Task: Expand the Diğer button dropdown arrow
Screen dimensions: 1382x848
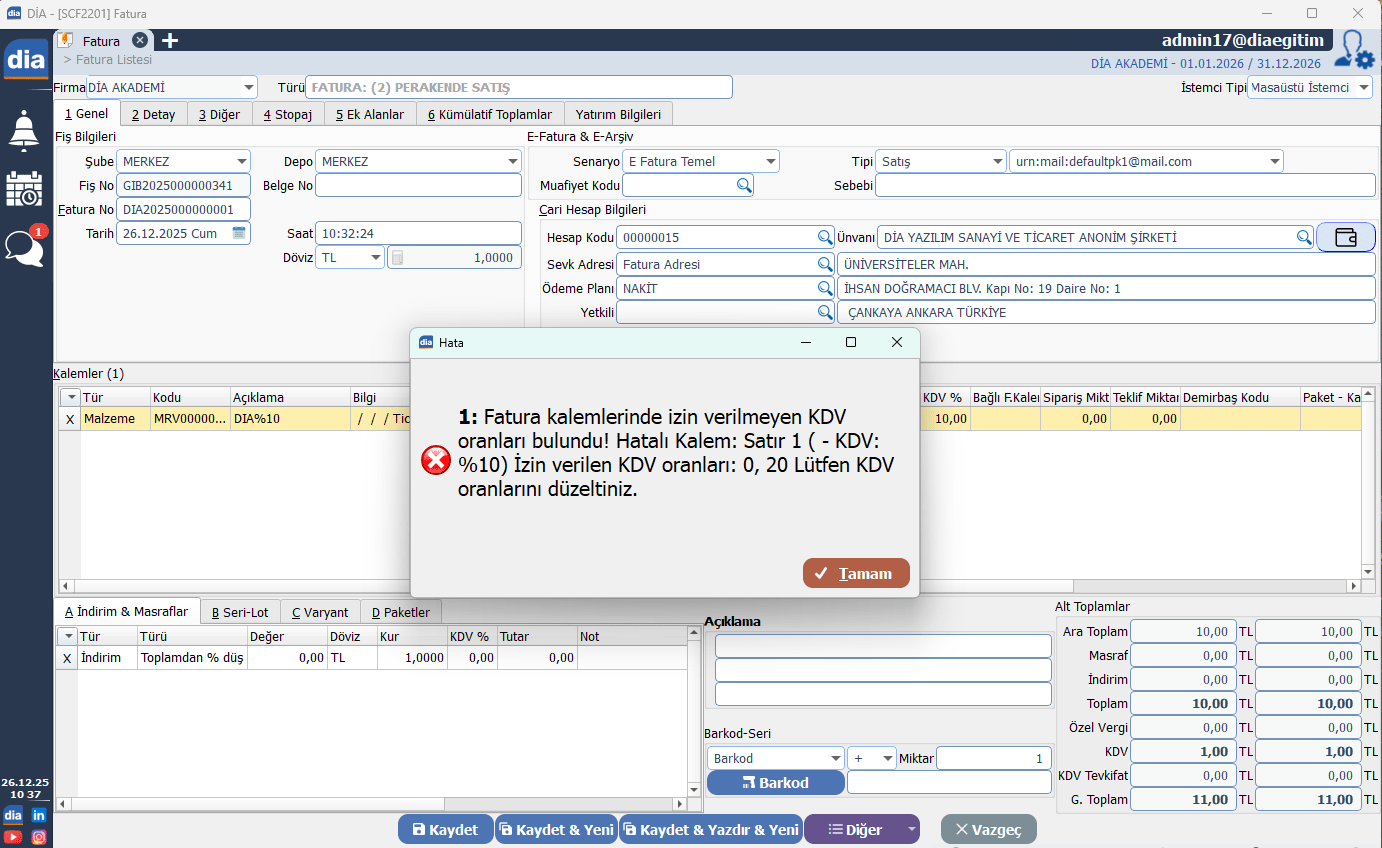Action: 910,830
